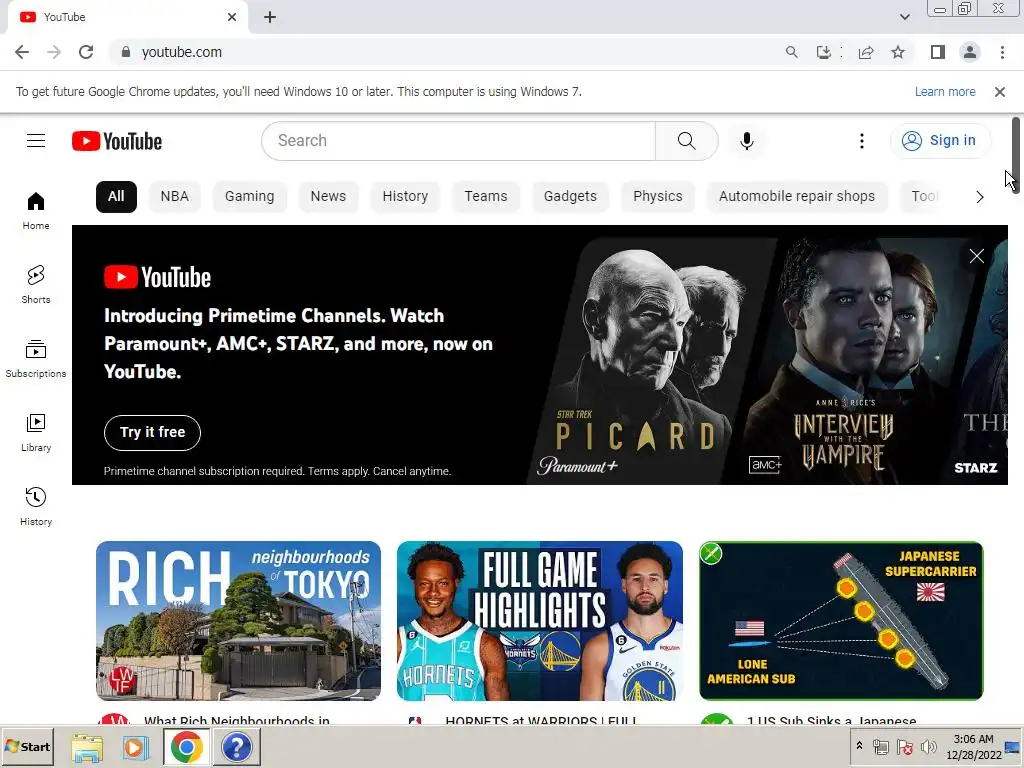Toggle Chrome side panel
The height and width of the screenshot is (768, 1024).
click(x=938, y=52)
